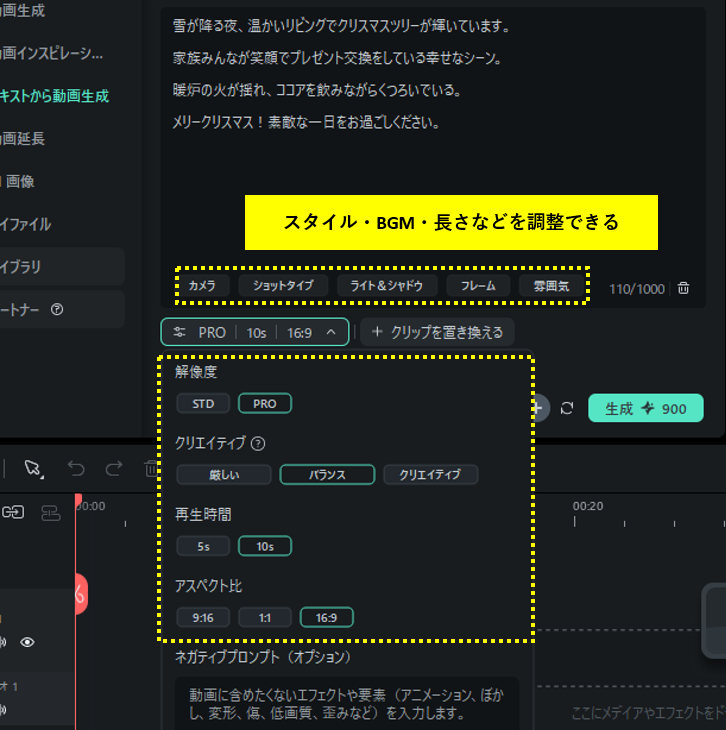This screenshot has width=726, height=730.
Task: Toggle the eye visibility icon on track
Action: 27,642
